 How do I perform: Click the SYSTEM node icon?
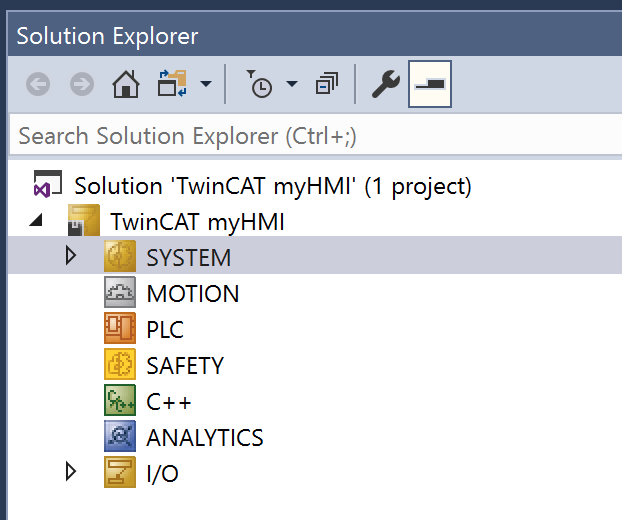coord(120,256)
